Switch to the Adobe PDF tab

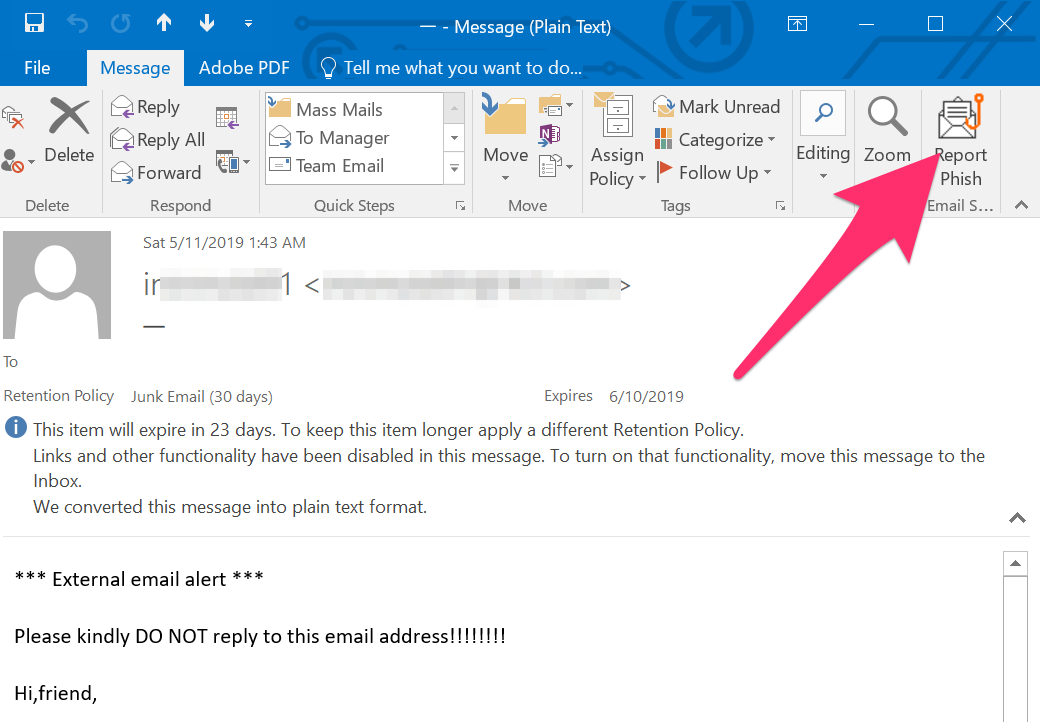244,68
